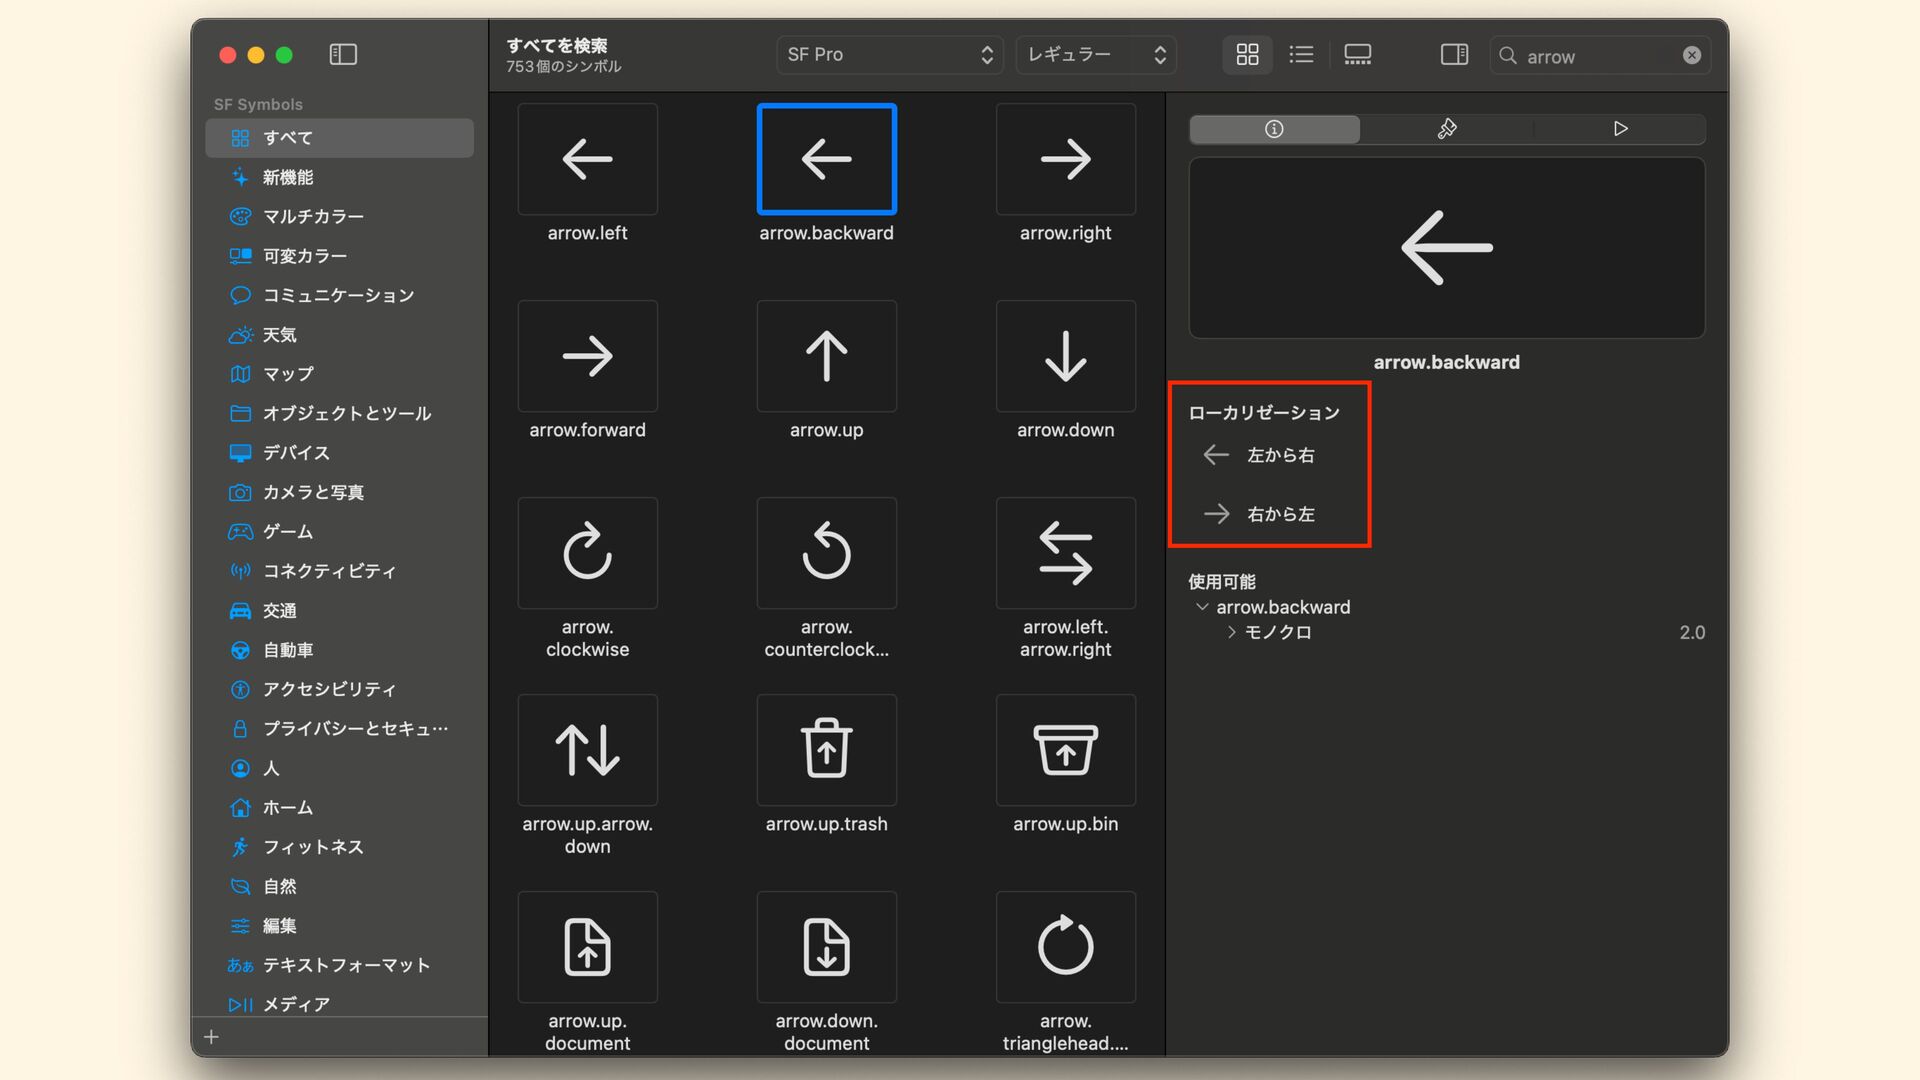Add a new collection with plus button
Screen dimensions: 1920x1080
[211, 1037]
